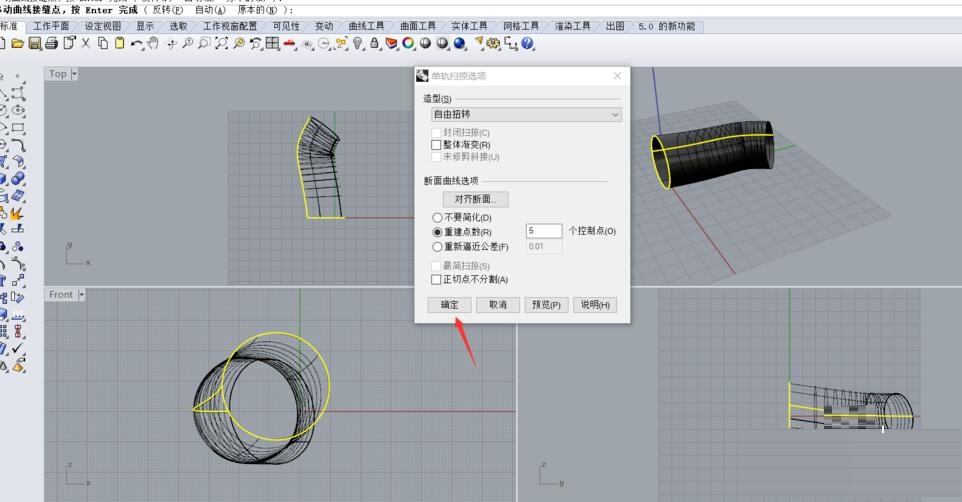Open a file with the folder icon
The width and height of the screenshot is (962, 502).
click(17, 44)
